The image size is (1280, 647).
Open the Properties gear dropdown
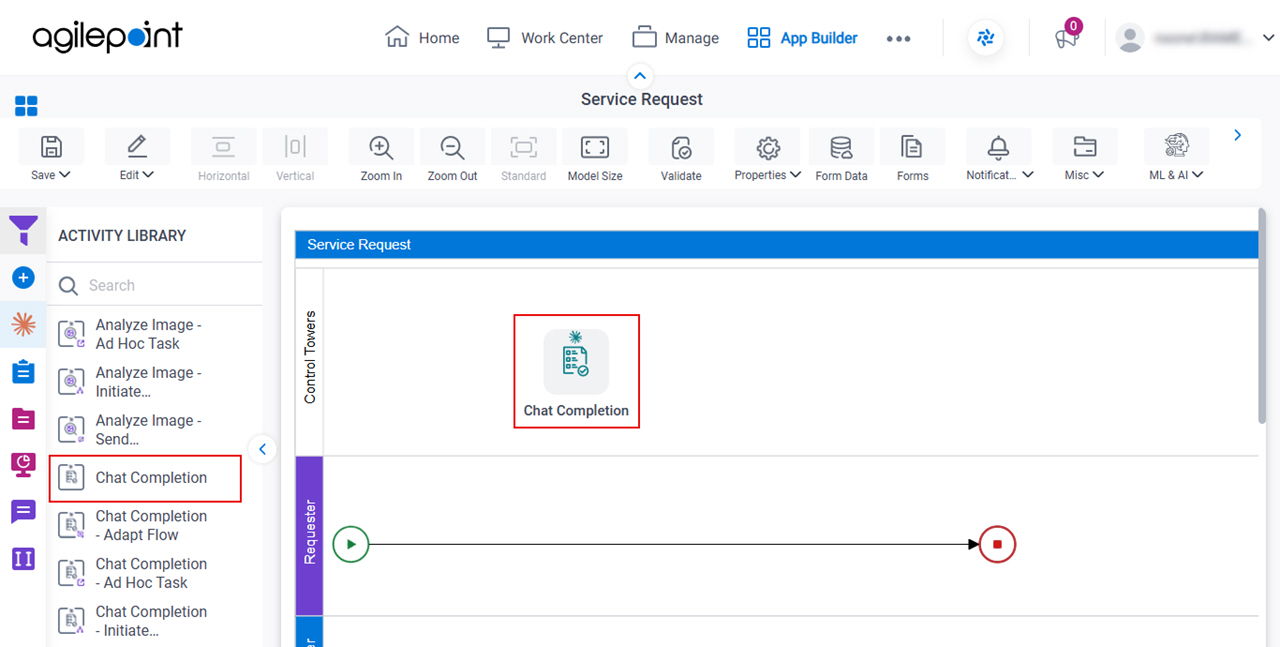768,157
